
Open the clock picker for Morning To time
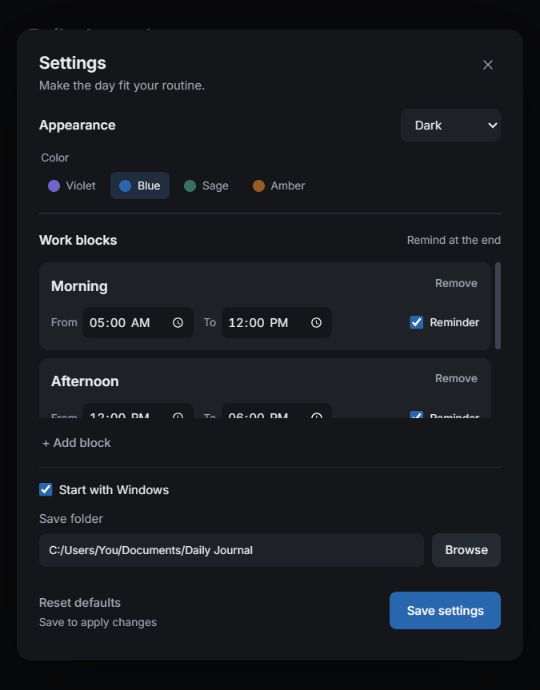[x=316, y=323]
